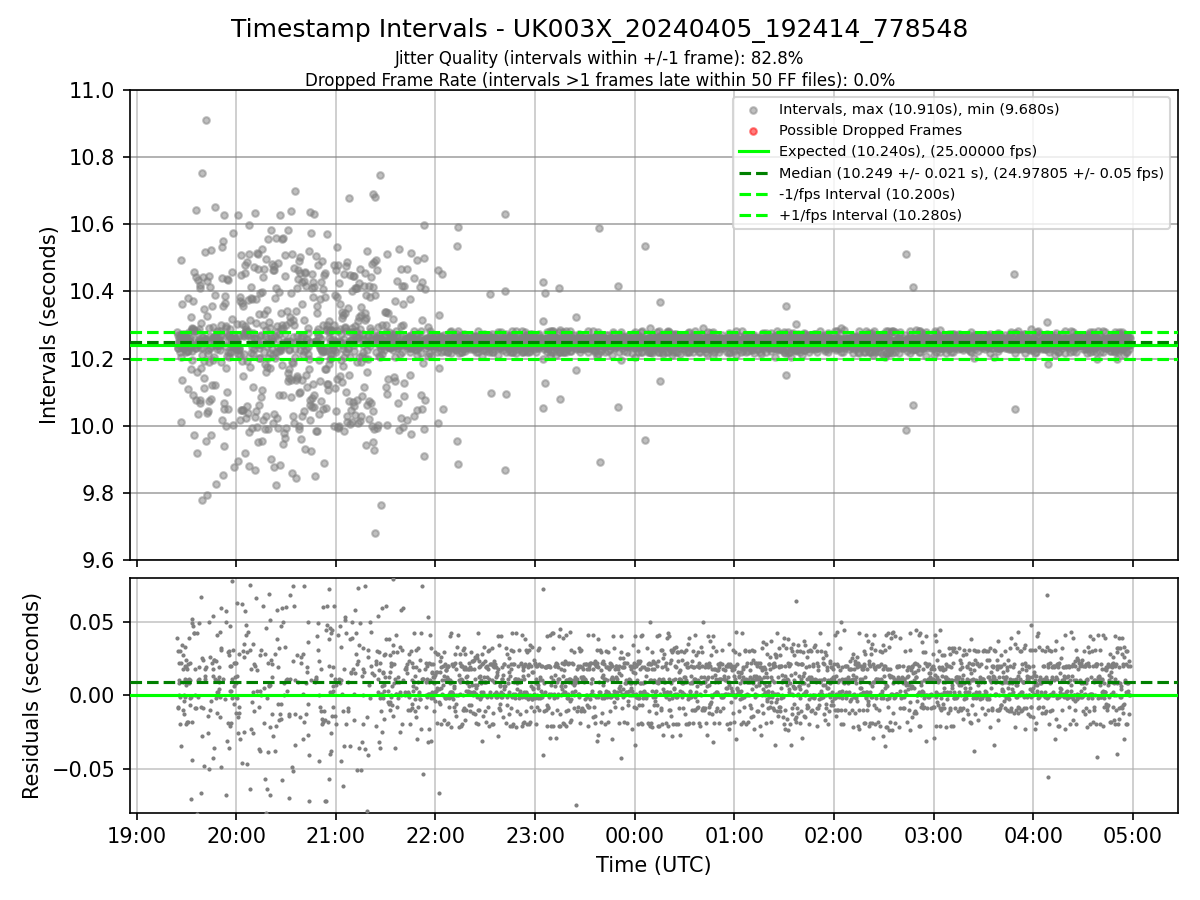Click the x-axis tick label 20:00
The image size is (1200, 900).
click(x=236, y=834)
